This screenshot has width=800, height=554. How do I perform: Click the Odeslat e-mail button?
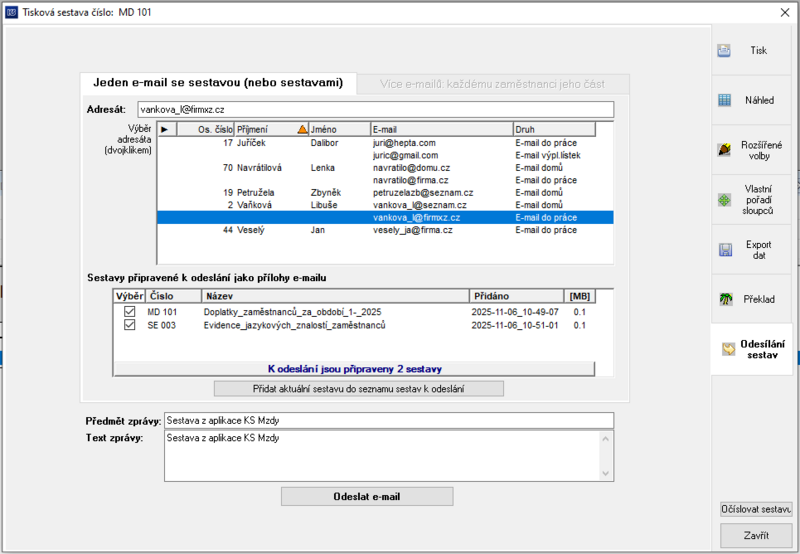pos(367,496)
